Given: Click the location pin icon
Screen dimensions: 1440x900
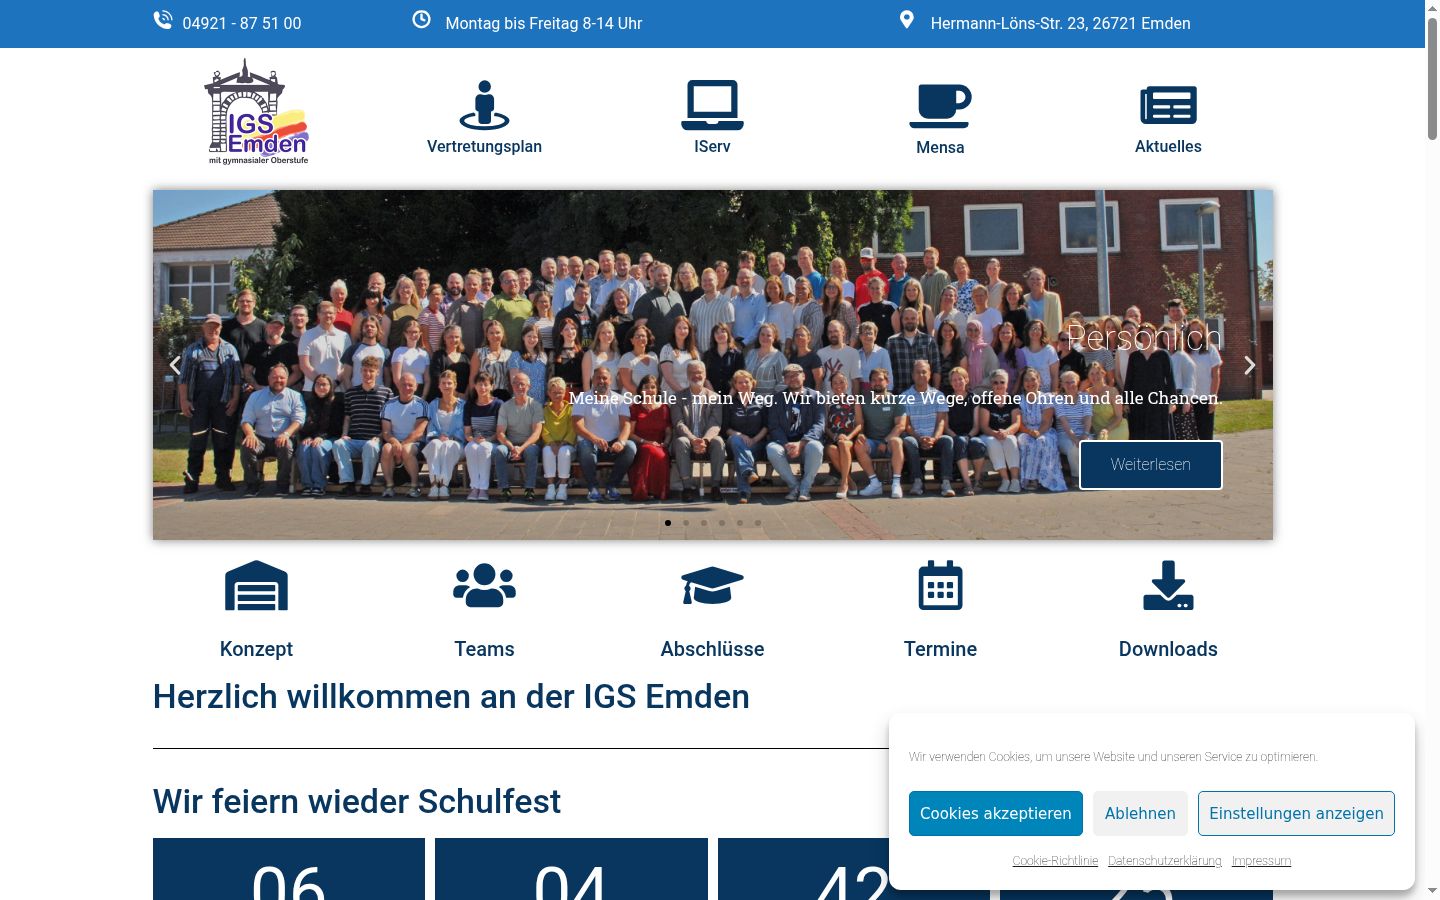Looking at the screenshot, I should click(x=907, y=20).
